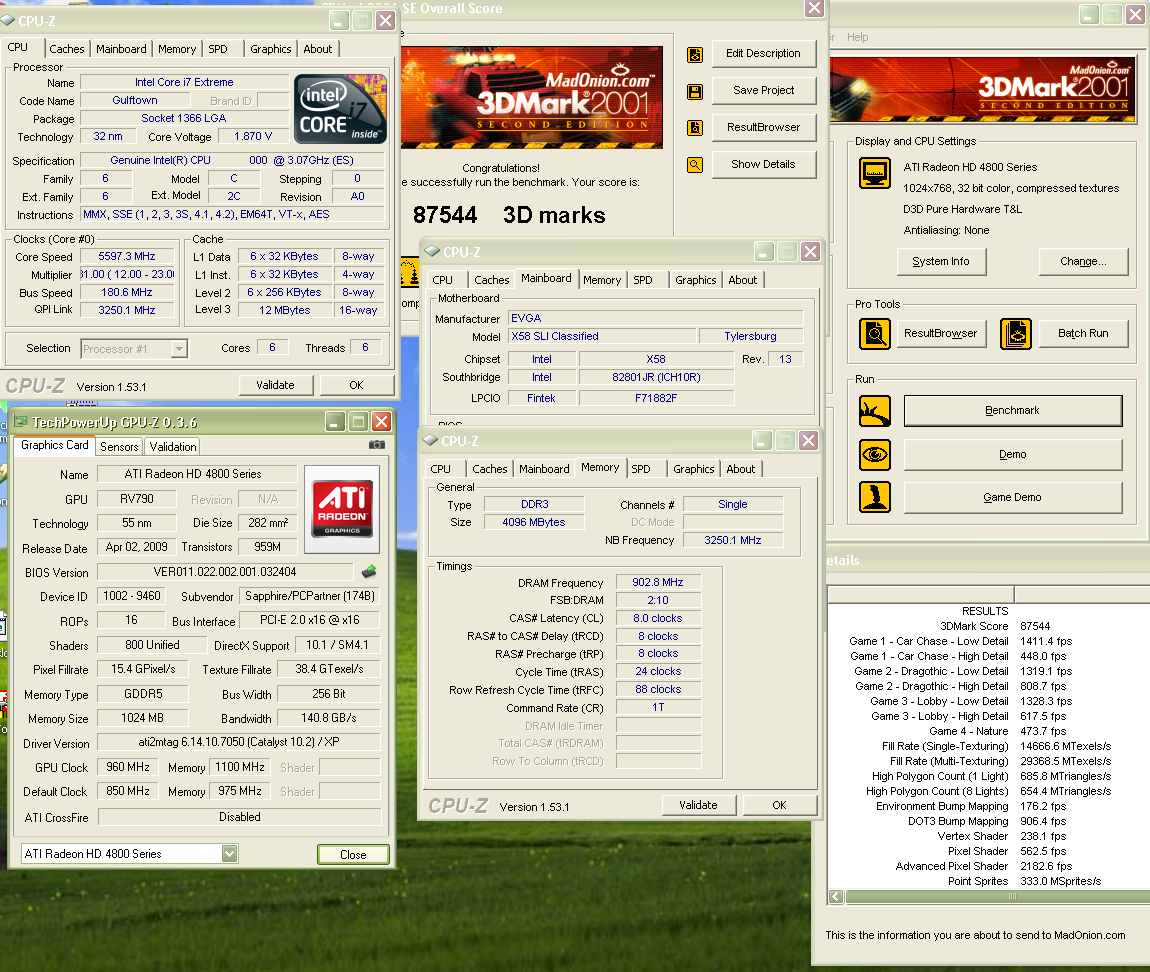Click the Benchmark run icon
1150x972 pixels.
875,411
